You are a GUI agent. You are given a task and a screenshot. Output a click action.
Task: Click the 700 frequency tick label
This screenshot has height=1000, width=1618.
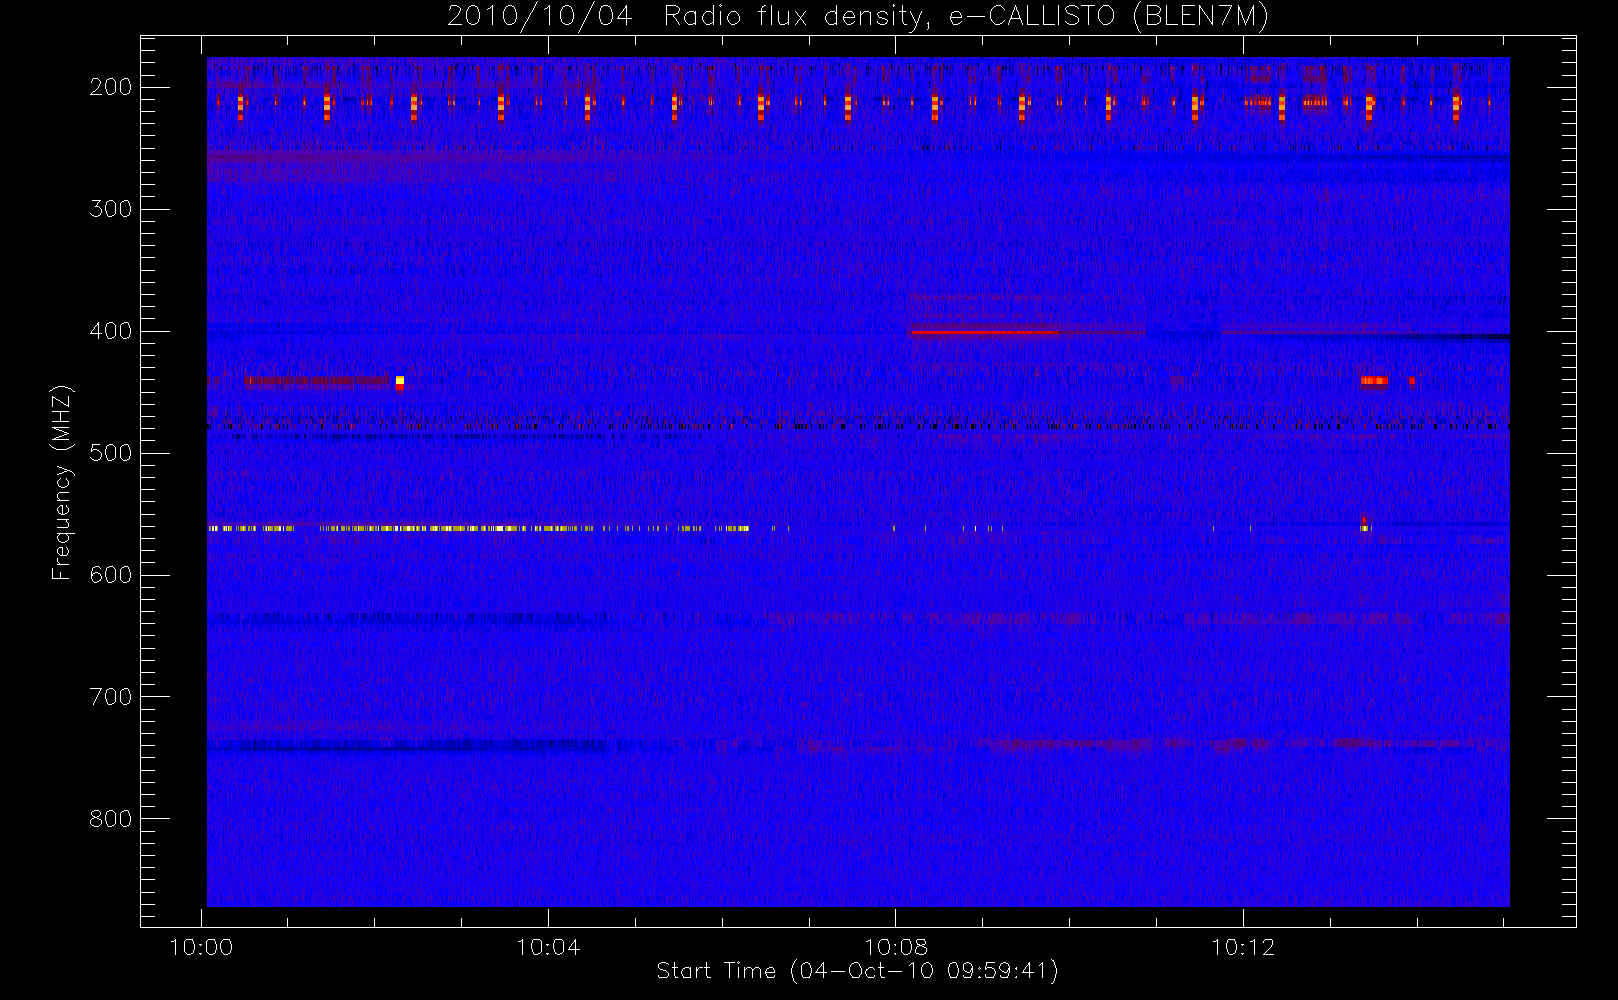[111, 697]
